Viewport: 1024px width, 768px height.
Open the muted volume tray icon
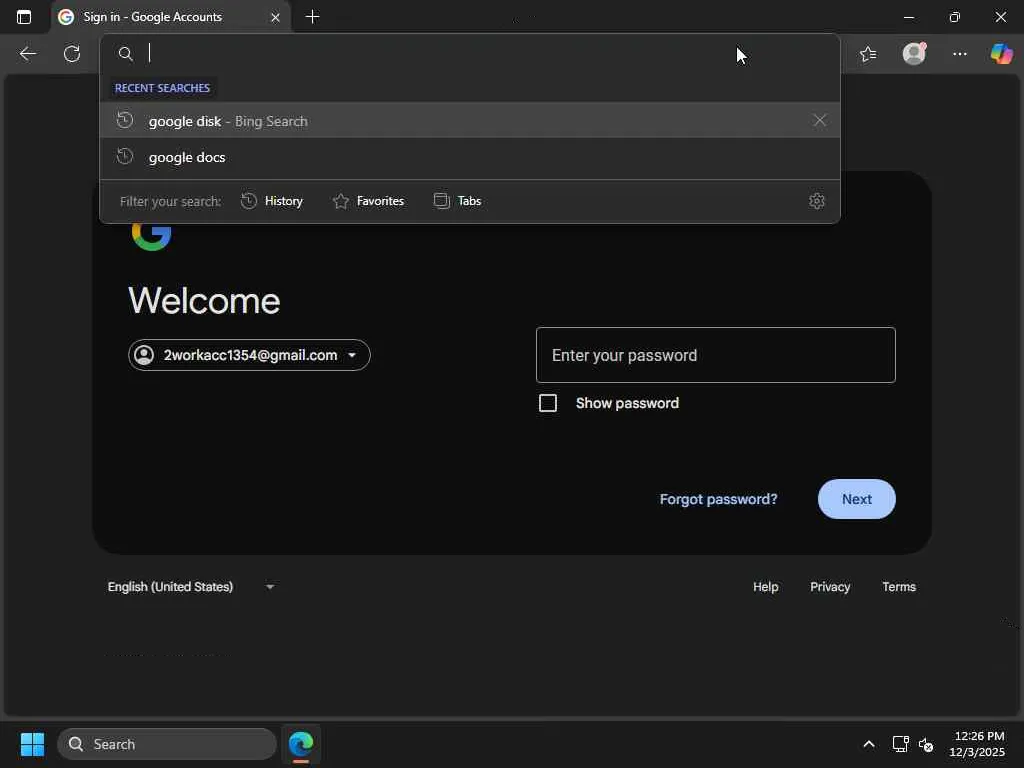926,744
